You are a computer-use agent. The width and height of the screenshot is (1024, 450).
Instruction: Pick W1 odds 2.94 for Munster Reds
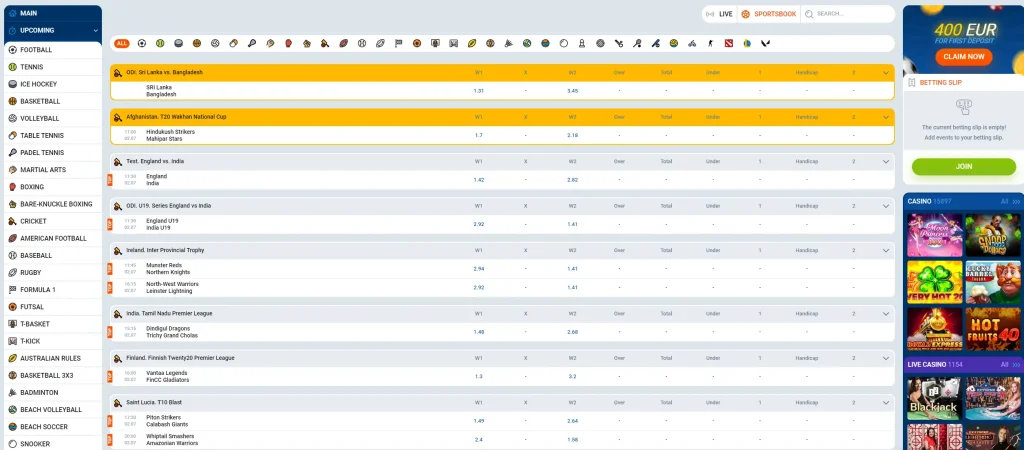click(x=479, y=268)
